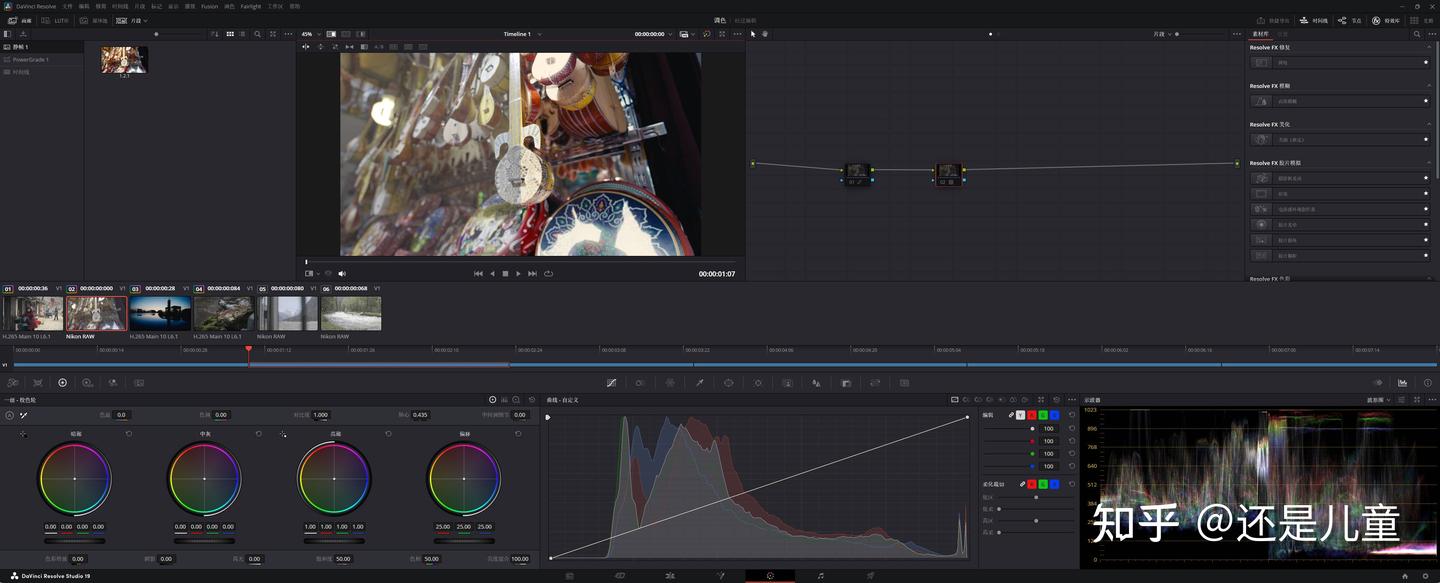Mute the viewer audio
The image size is (1440, 583).
coord(342,273)
